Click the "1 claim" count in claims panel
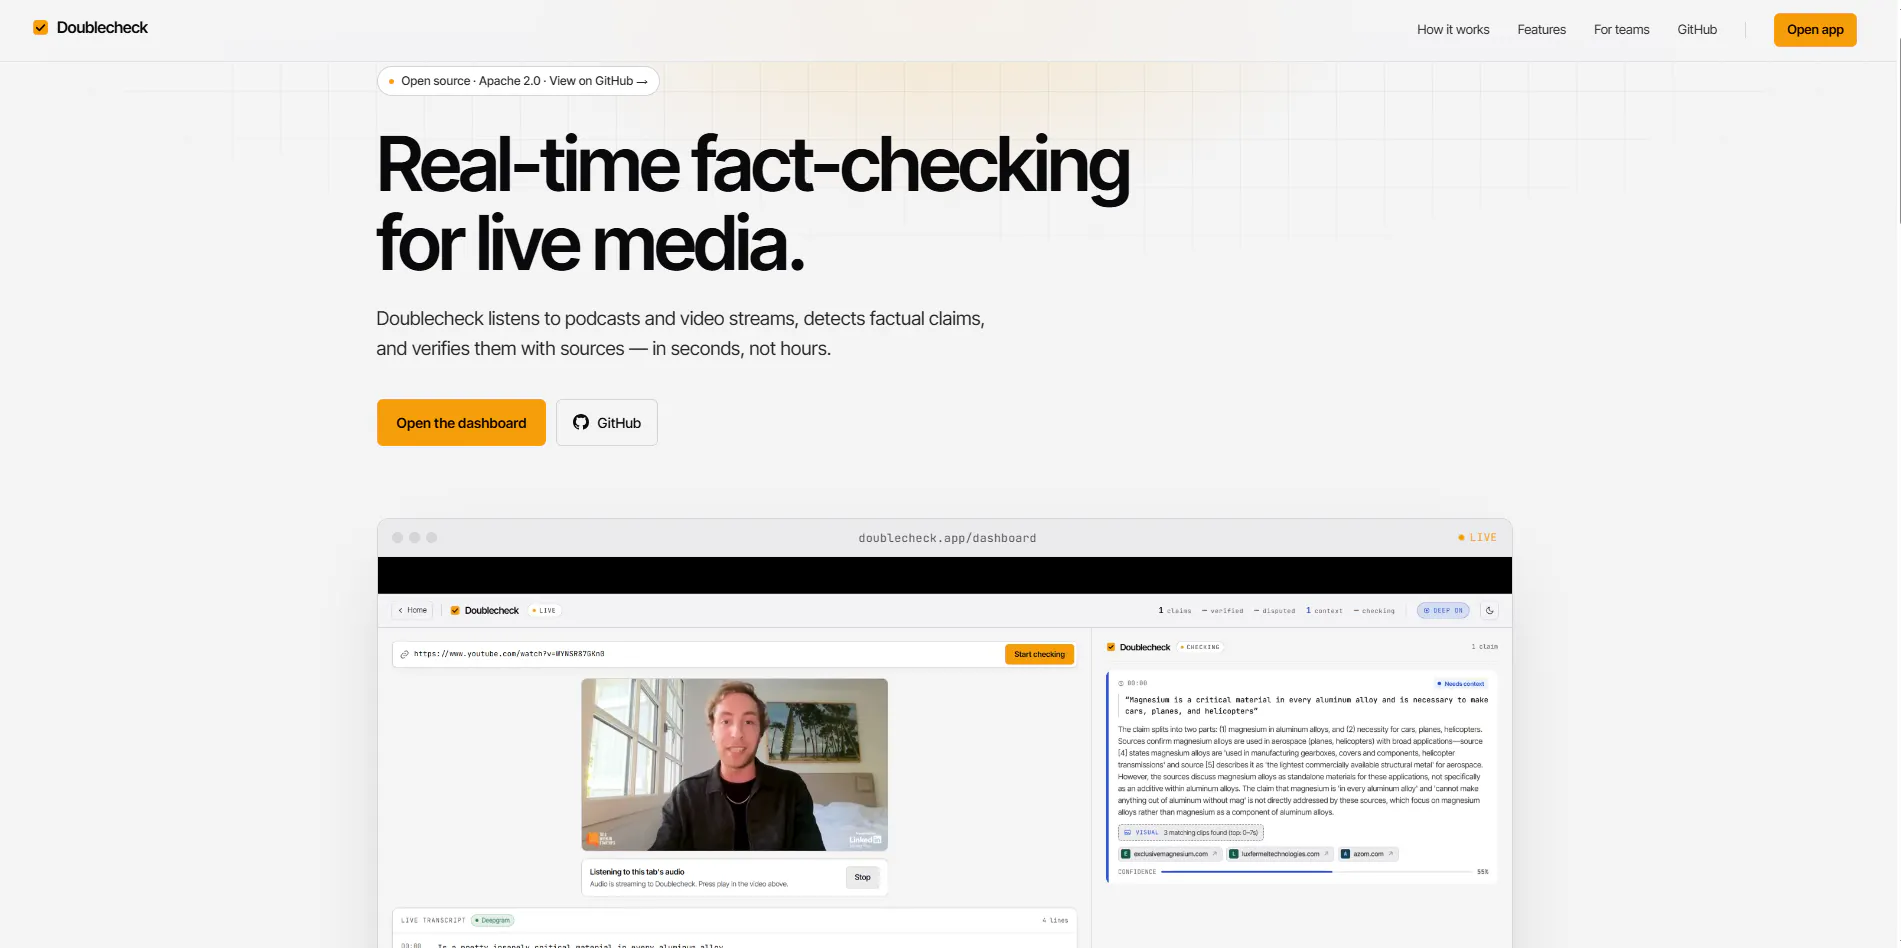This screenshot has width=1901, height=948. click(1484, 647)
